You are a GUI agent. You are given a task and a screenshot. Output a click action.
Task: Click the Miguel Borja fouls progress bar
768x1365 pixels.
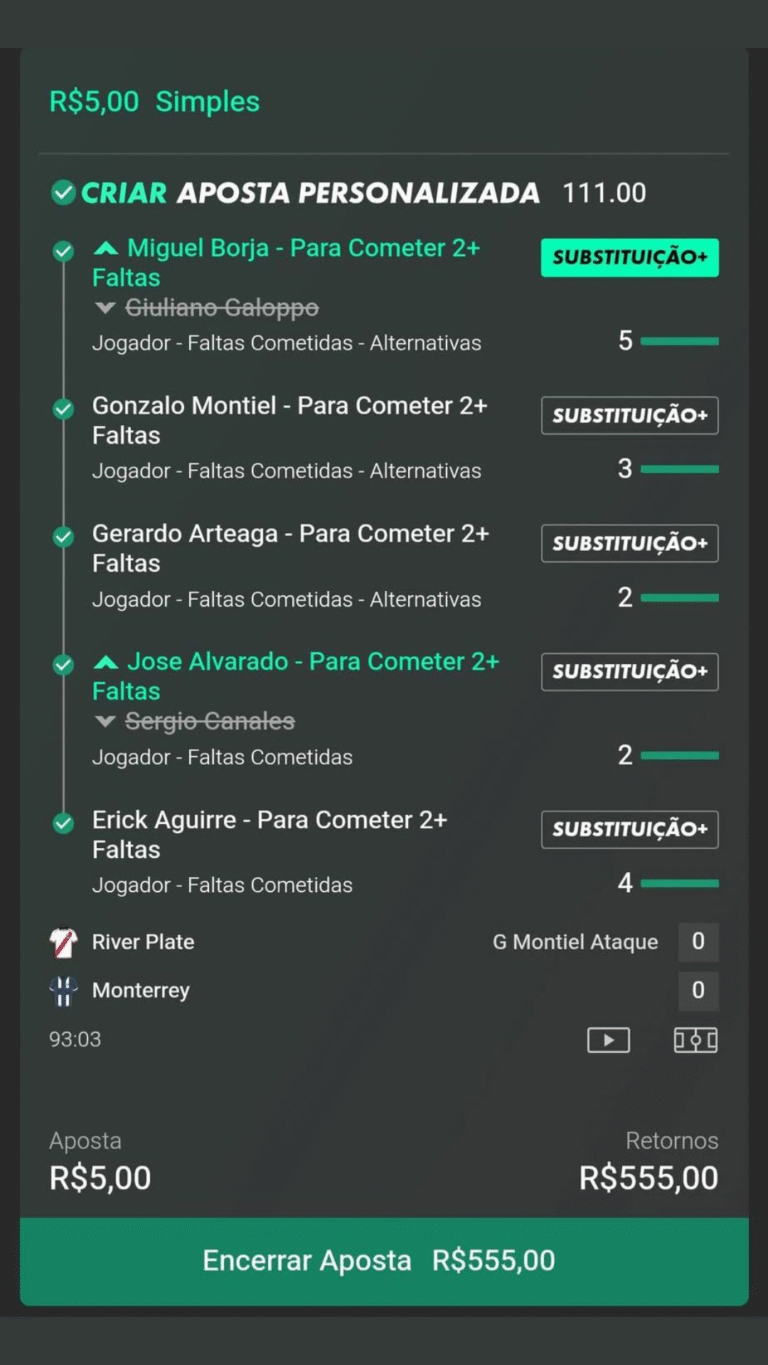tap(679, 342)
